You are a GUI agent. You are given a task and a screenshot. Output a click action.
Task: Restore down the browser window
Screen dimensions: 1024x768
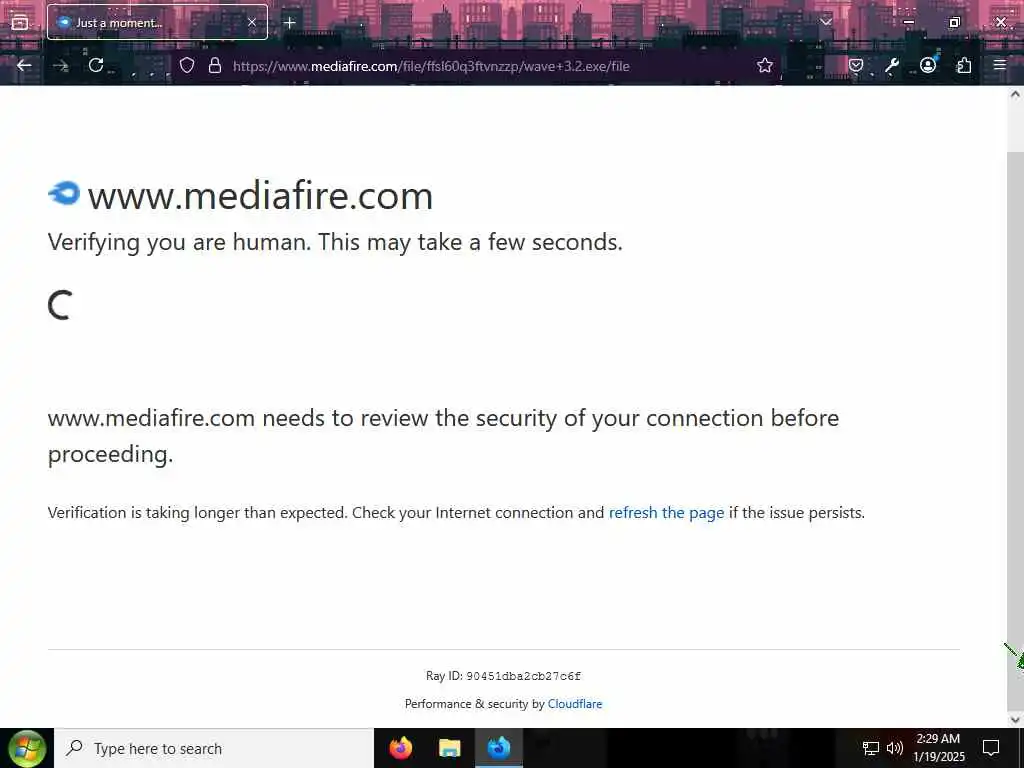[954, 22]
